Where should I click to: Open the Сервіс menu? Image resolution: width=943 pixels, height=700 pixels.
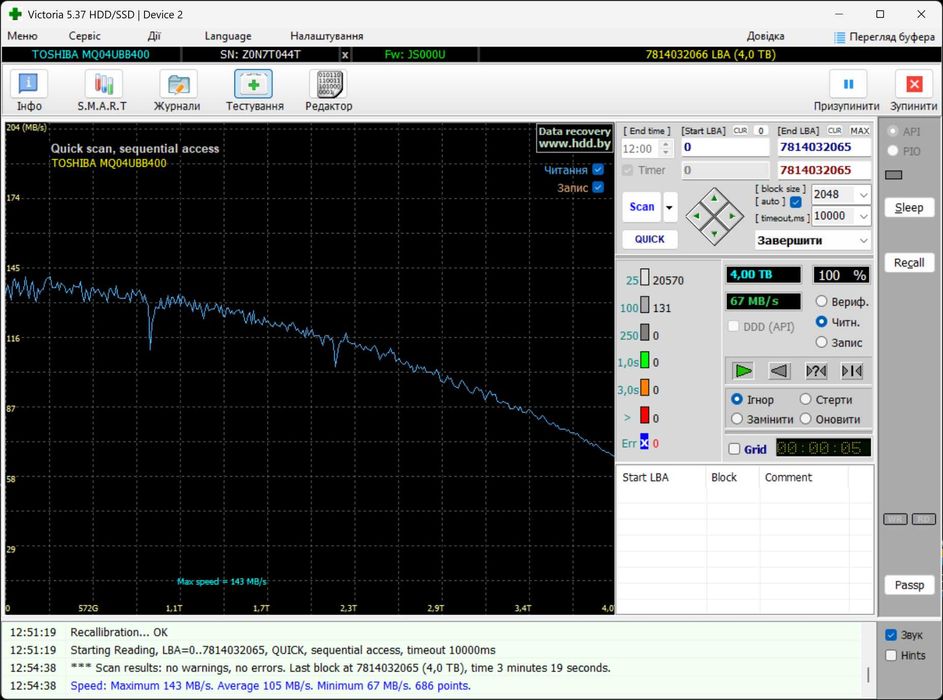pos(84,36)
